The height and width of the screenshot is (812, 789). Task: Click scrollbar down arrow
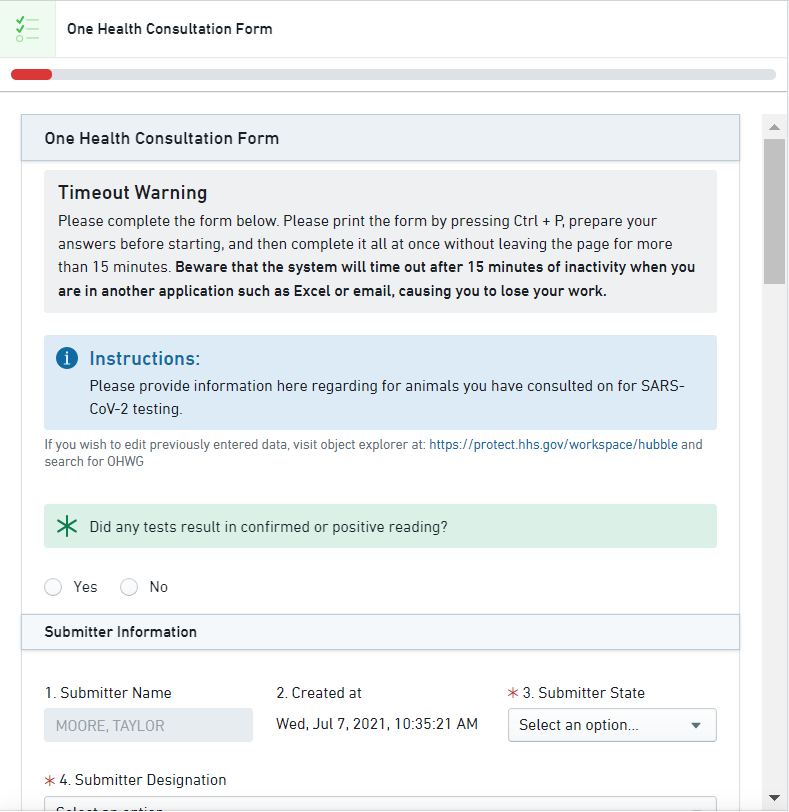774,797
